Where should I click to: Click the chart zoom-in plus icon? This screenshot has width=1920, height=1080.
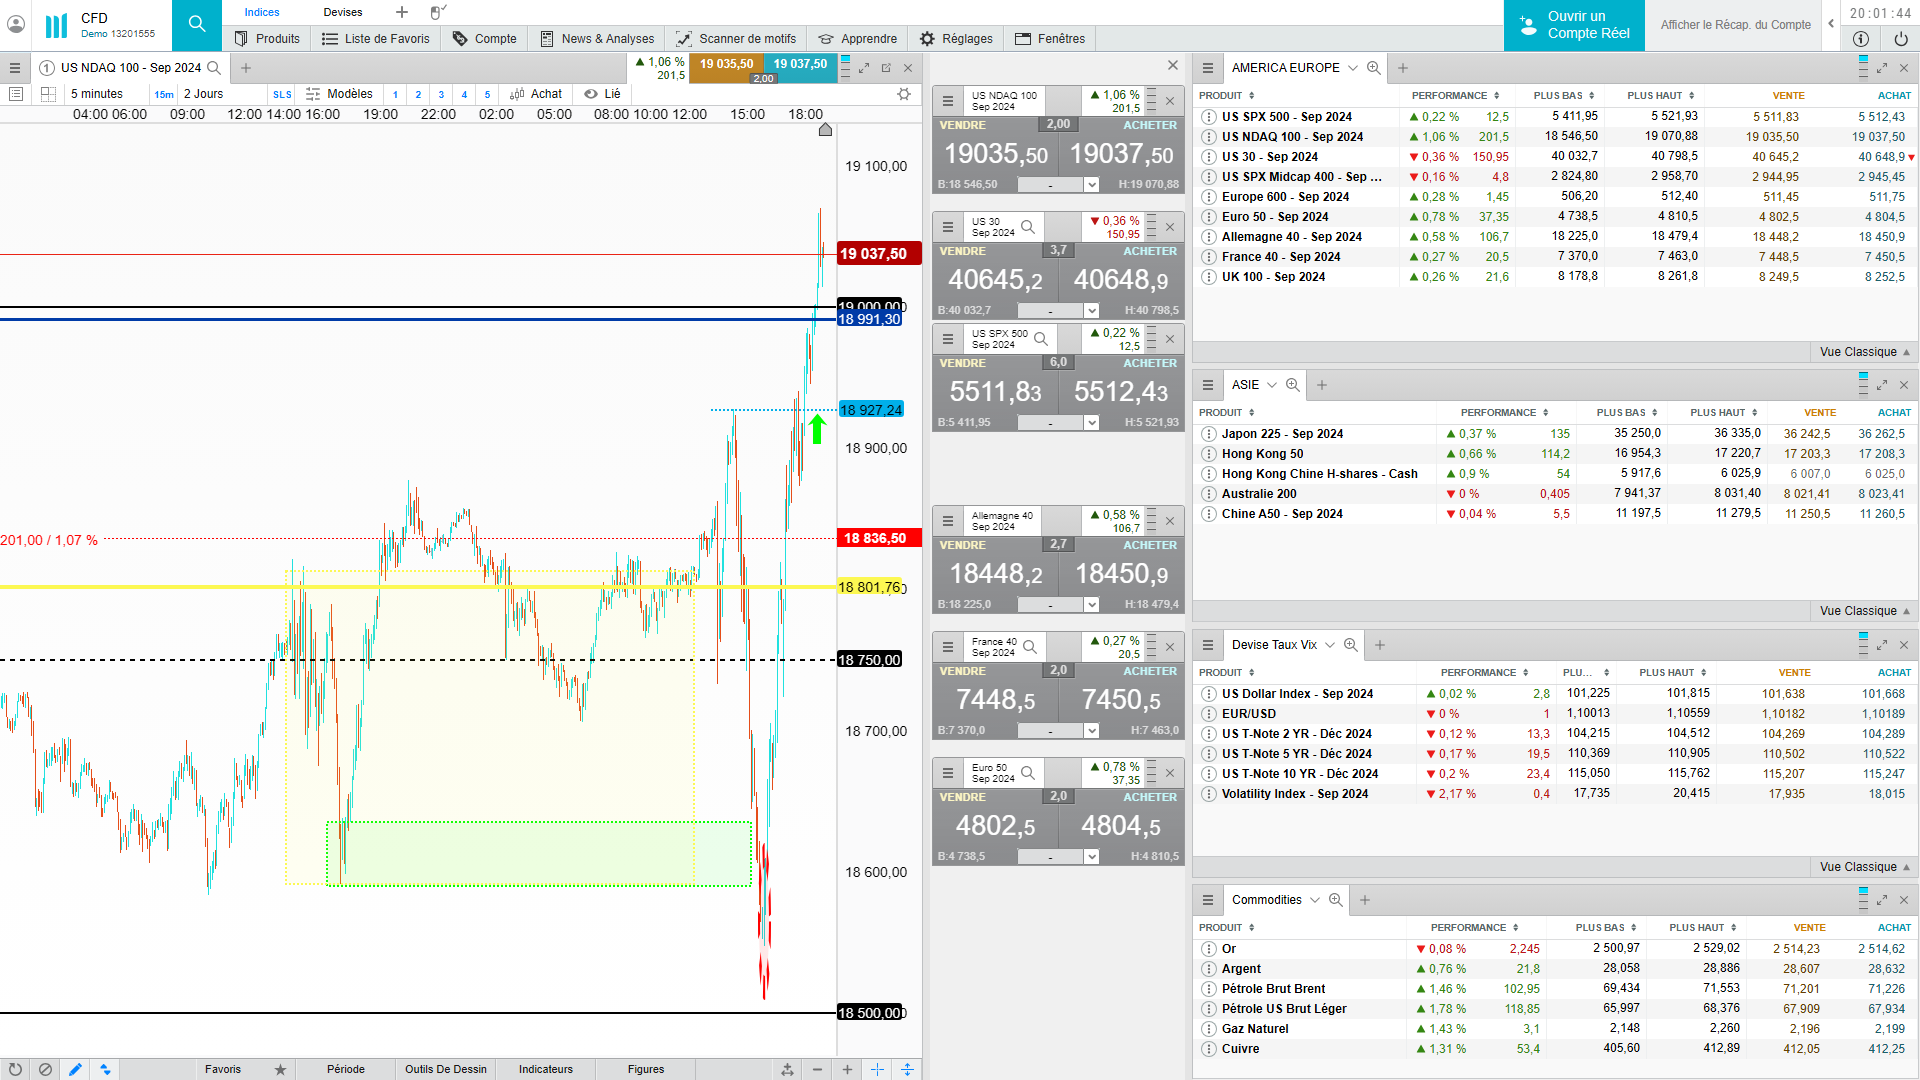tap(847, 1069)
